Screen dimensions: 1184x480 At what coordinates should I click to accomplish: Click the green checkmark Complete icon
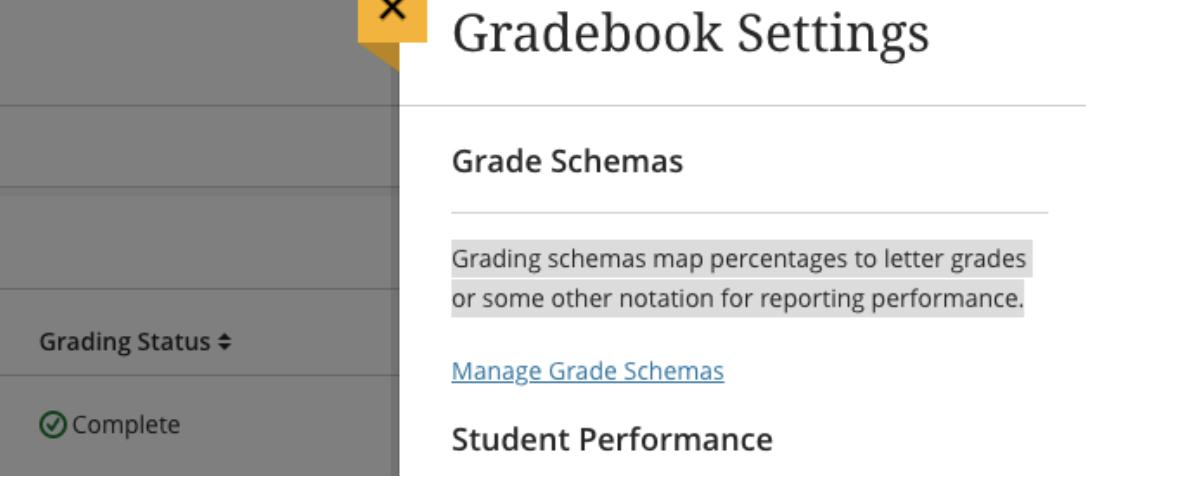click(x=52, y=425)
